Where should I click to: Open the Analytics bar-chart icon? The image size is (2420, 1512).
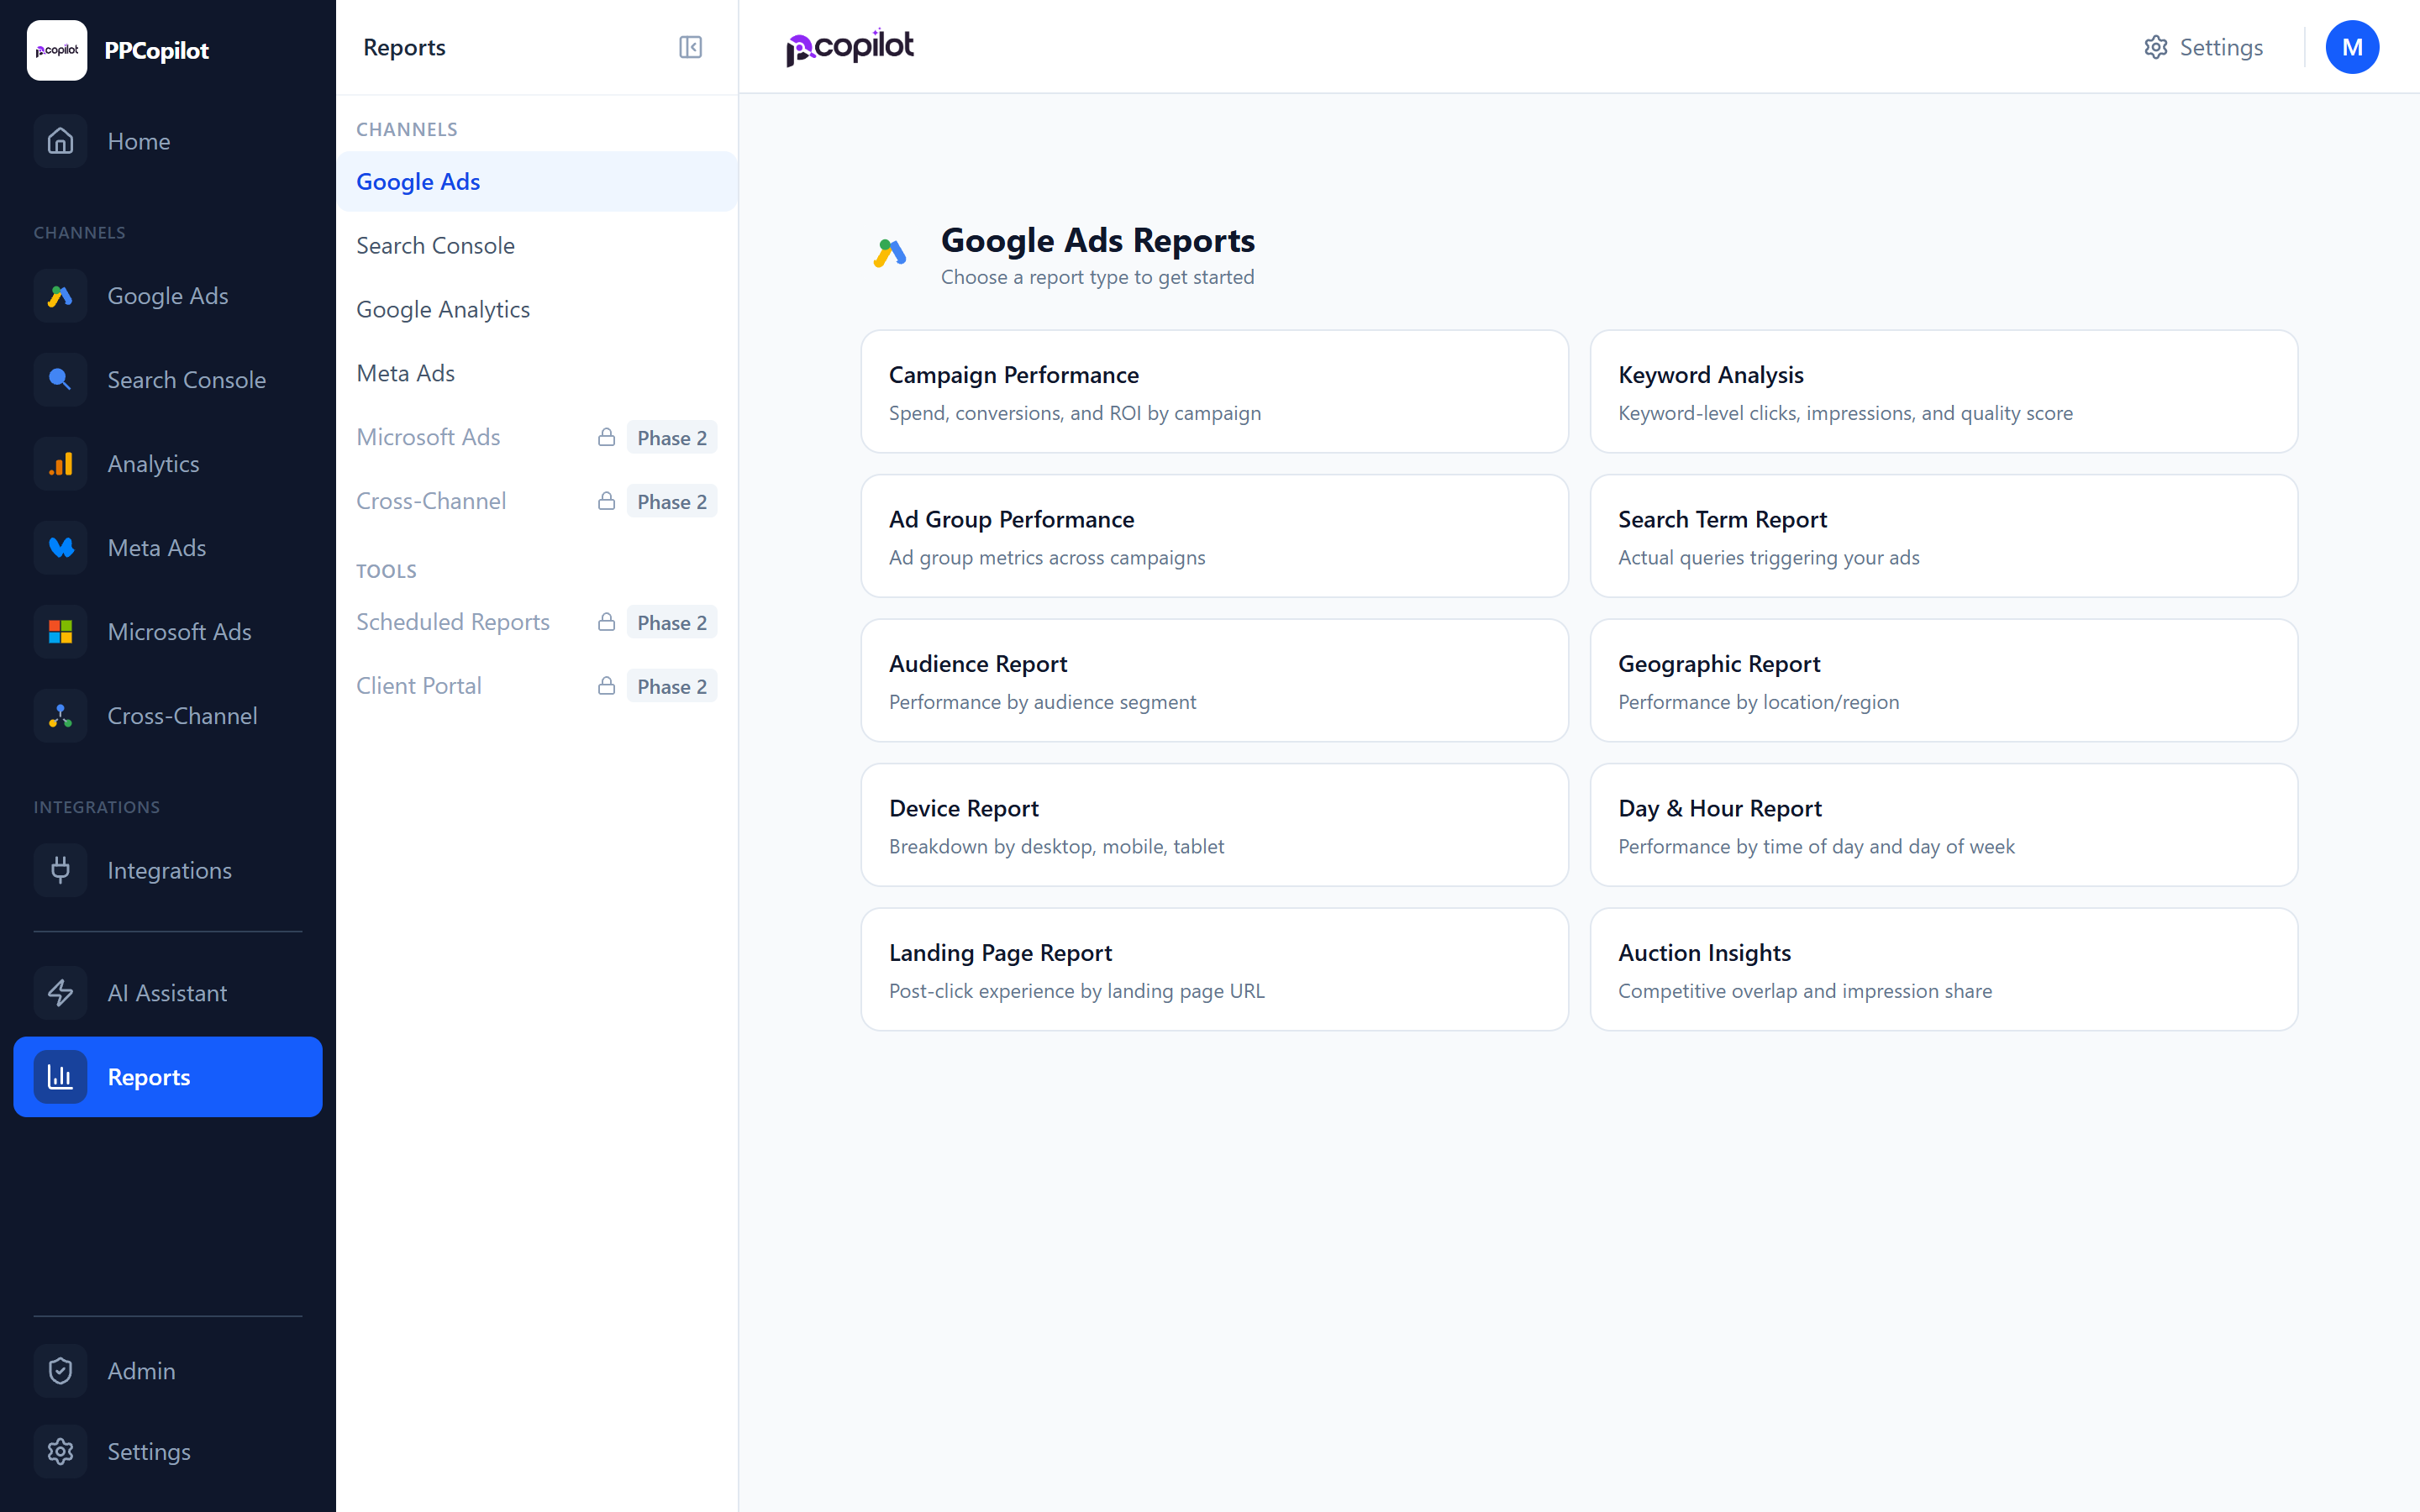[x=60, y=463]
